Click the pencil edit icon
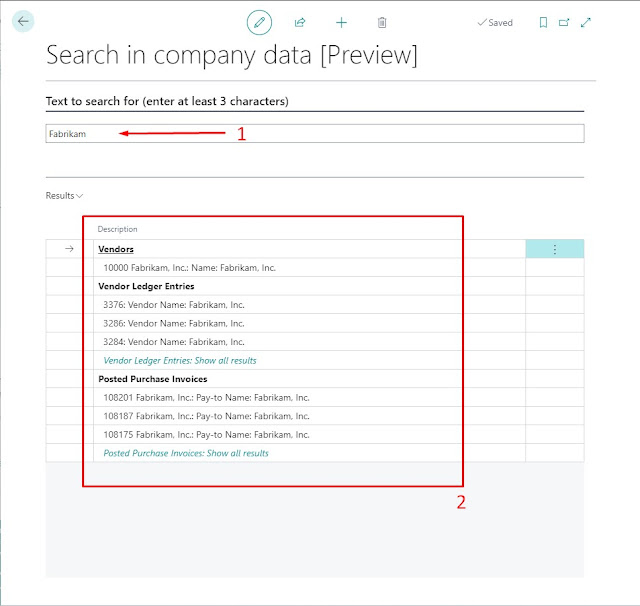Screen dimensions: 640x606 coord(259,22)
